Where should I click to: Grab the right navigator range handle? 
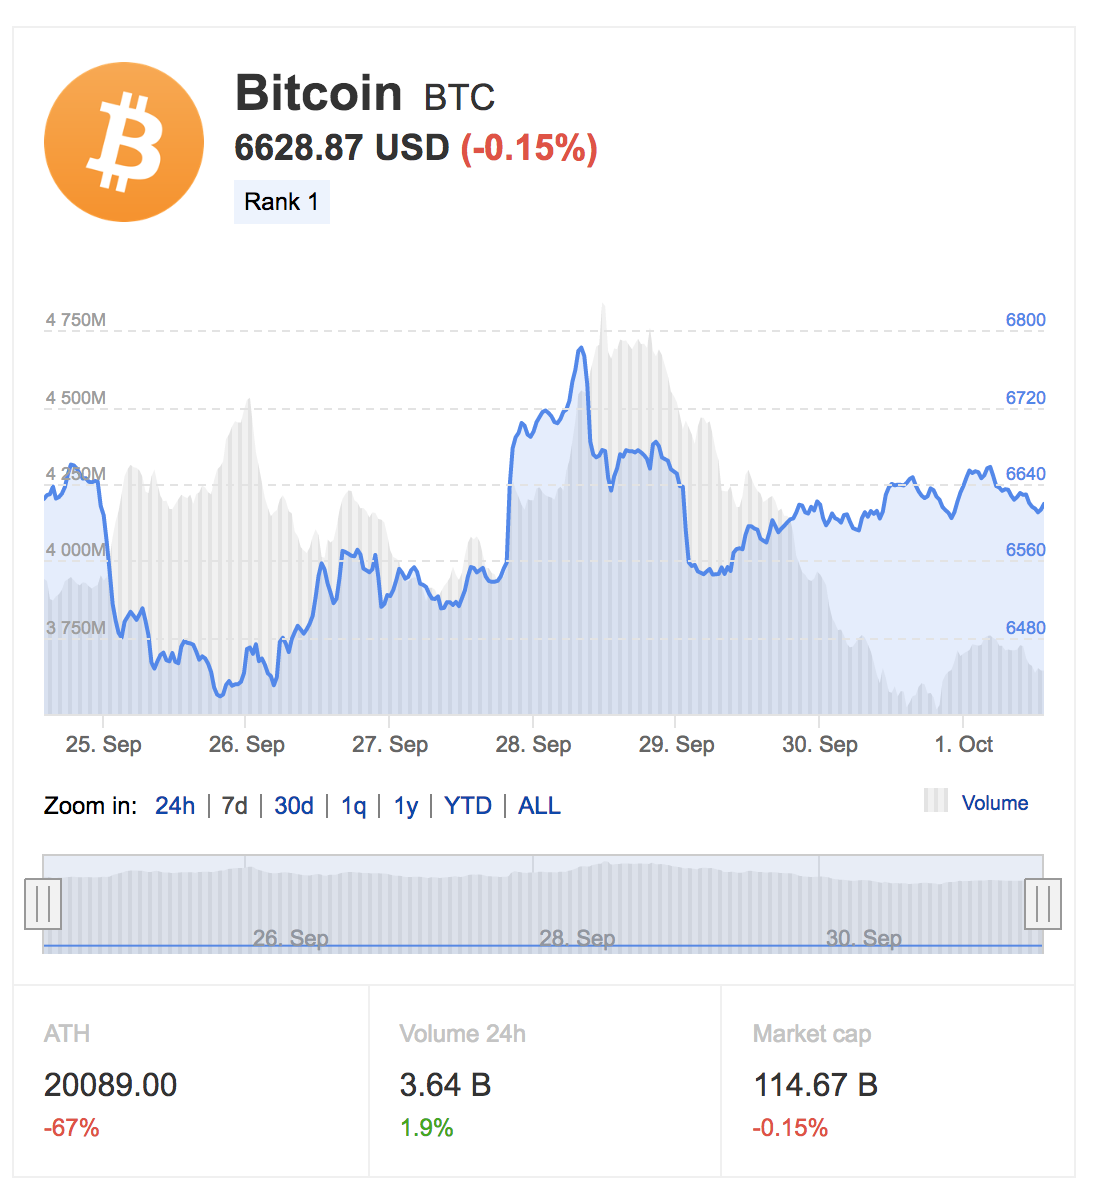click(x=1042, y=904)
